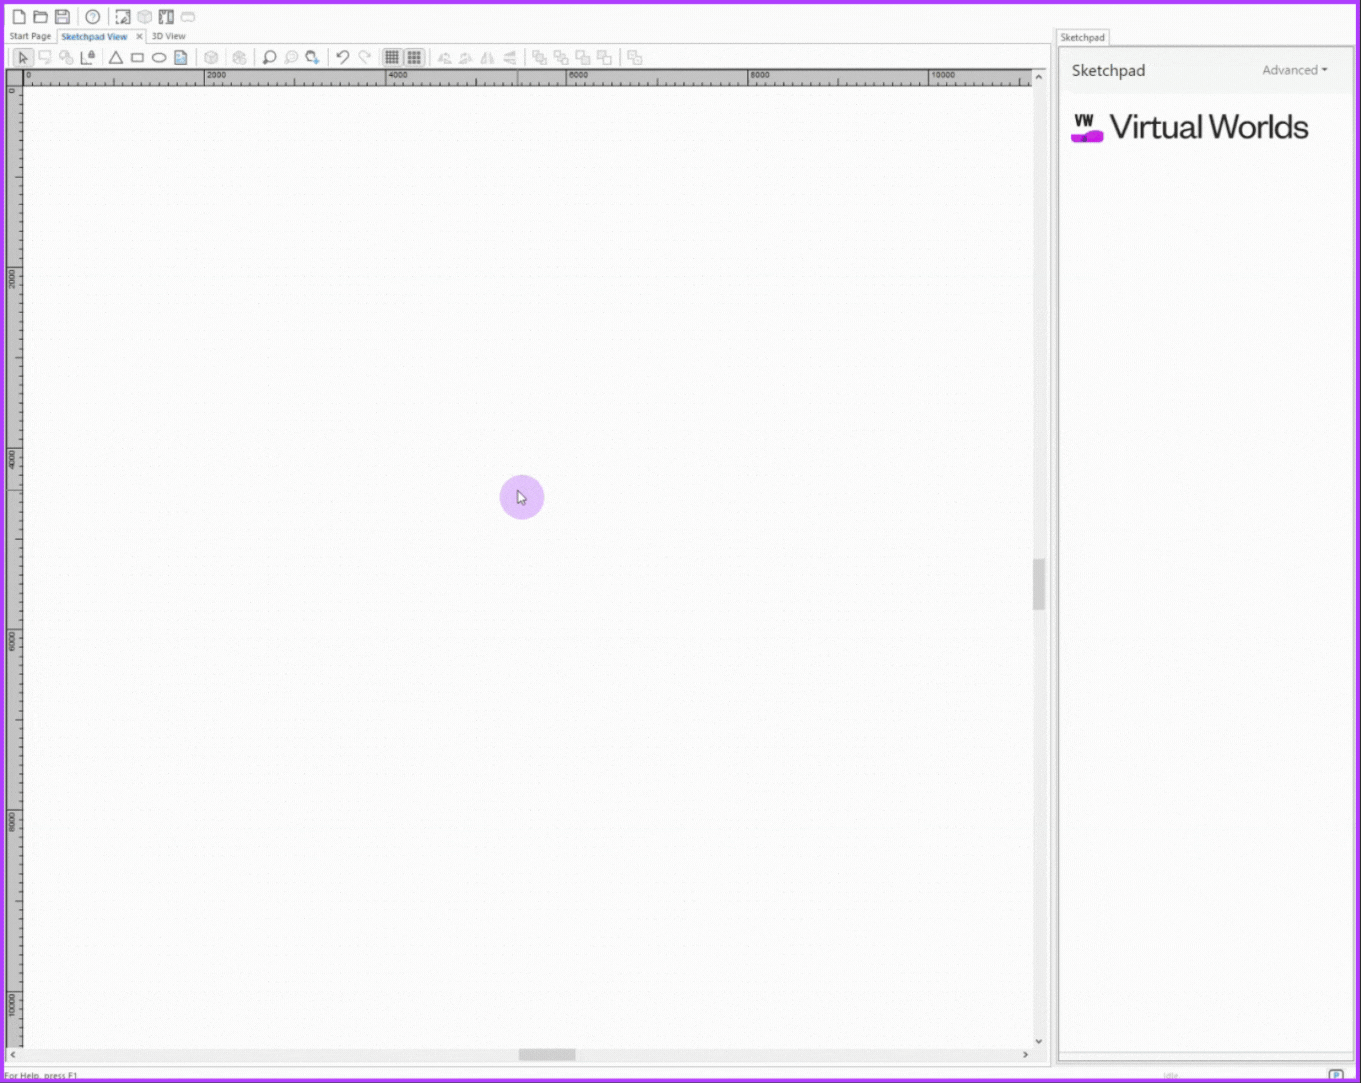Click the Virtual Worlds logo
Screen dimensions: 1361x1083
(1189, 127)
